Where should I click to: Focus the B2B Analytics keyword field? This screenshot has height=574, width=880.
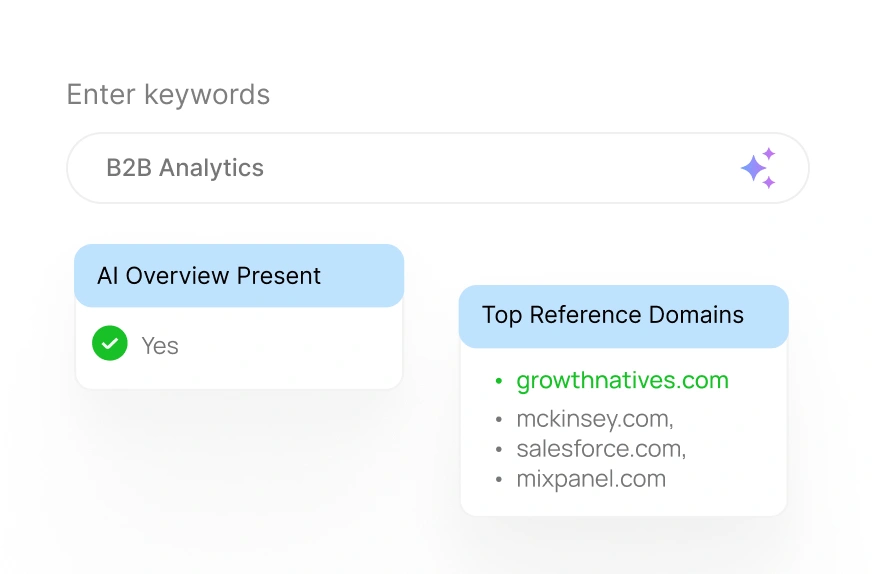pos(438,168)
